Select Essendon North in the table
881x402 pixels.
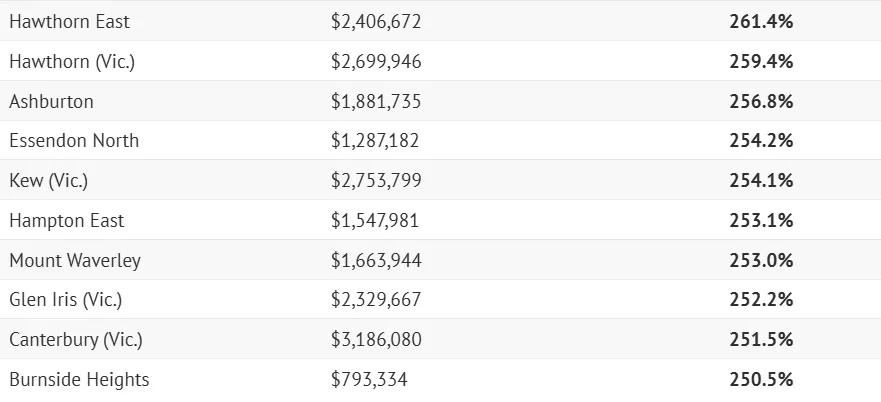pyautogui.click(x=74, y=141)
